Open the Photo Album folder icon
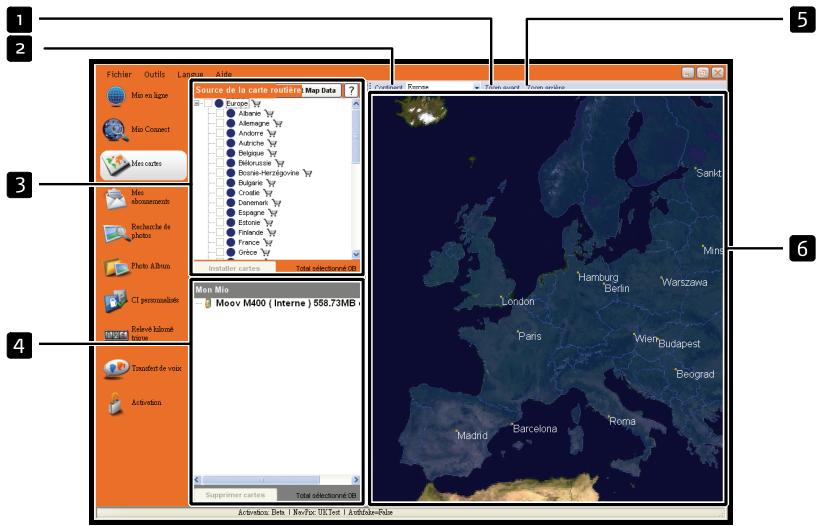 [116, 267]
